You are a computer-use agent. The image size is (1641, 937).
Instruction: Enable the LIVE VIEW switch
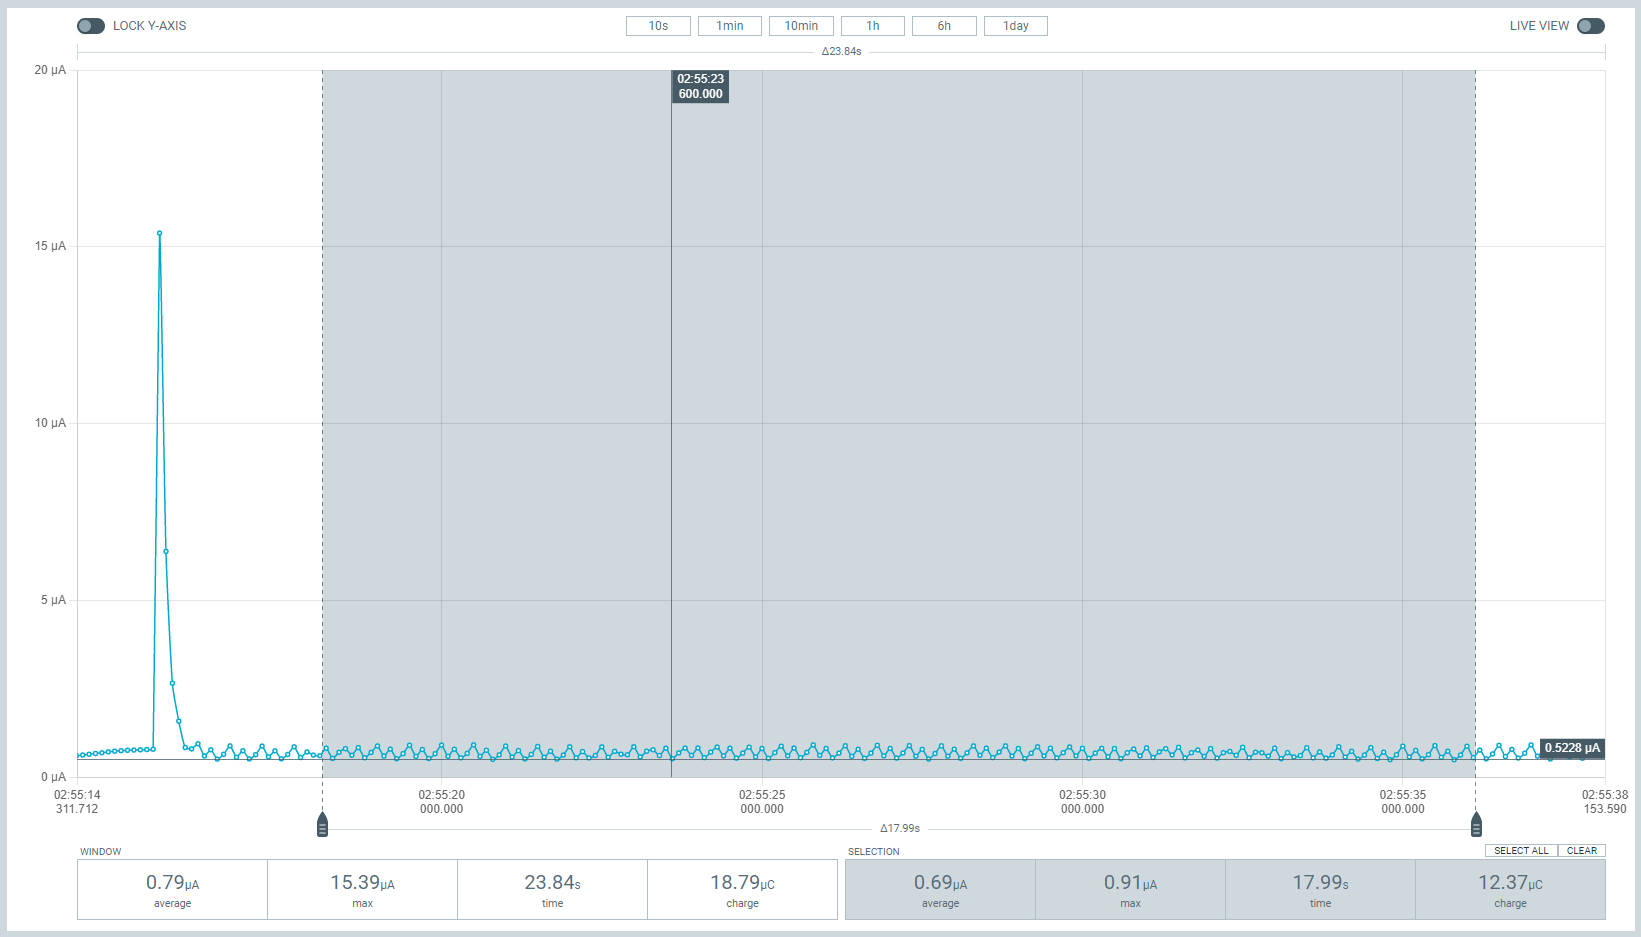[1590, 26]
